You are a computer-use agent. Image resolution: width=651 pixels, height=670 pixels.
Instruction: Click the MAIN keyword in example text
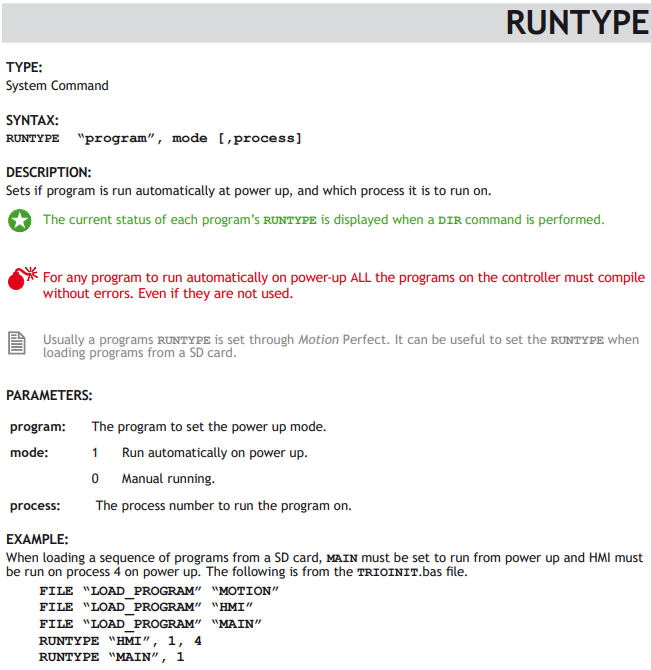tap(342, 558)
